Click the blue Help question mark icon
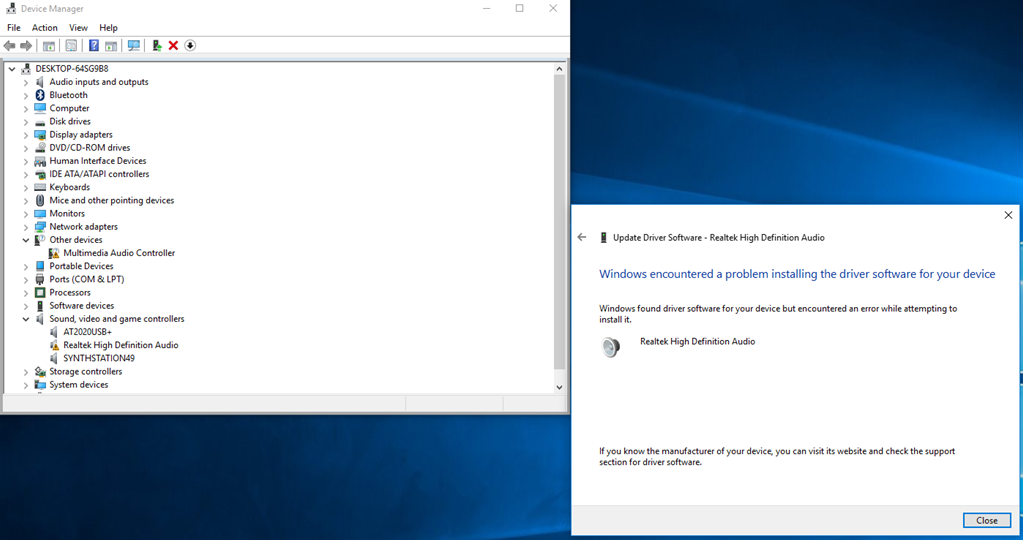The width and height of the screenshot is (1024, 540). point(94,46)
